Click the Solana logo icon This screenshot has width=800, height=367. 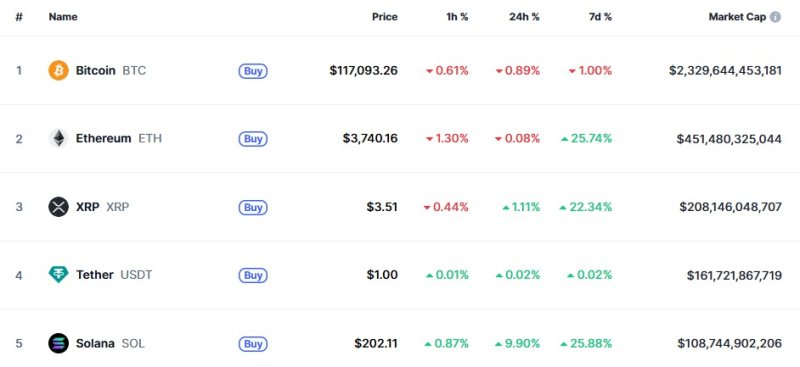[58, 344]
